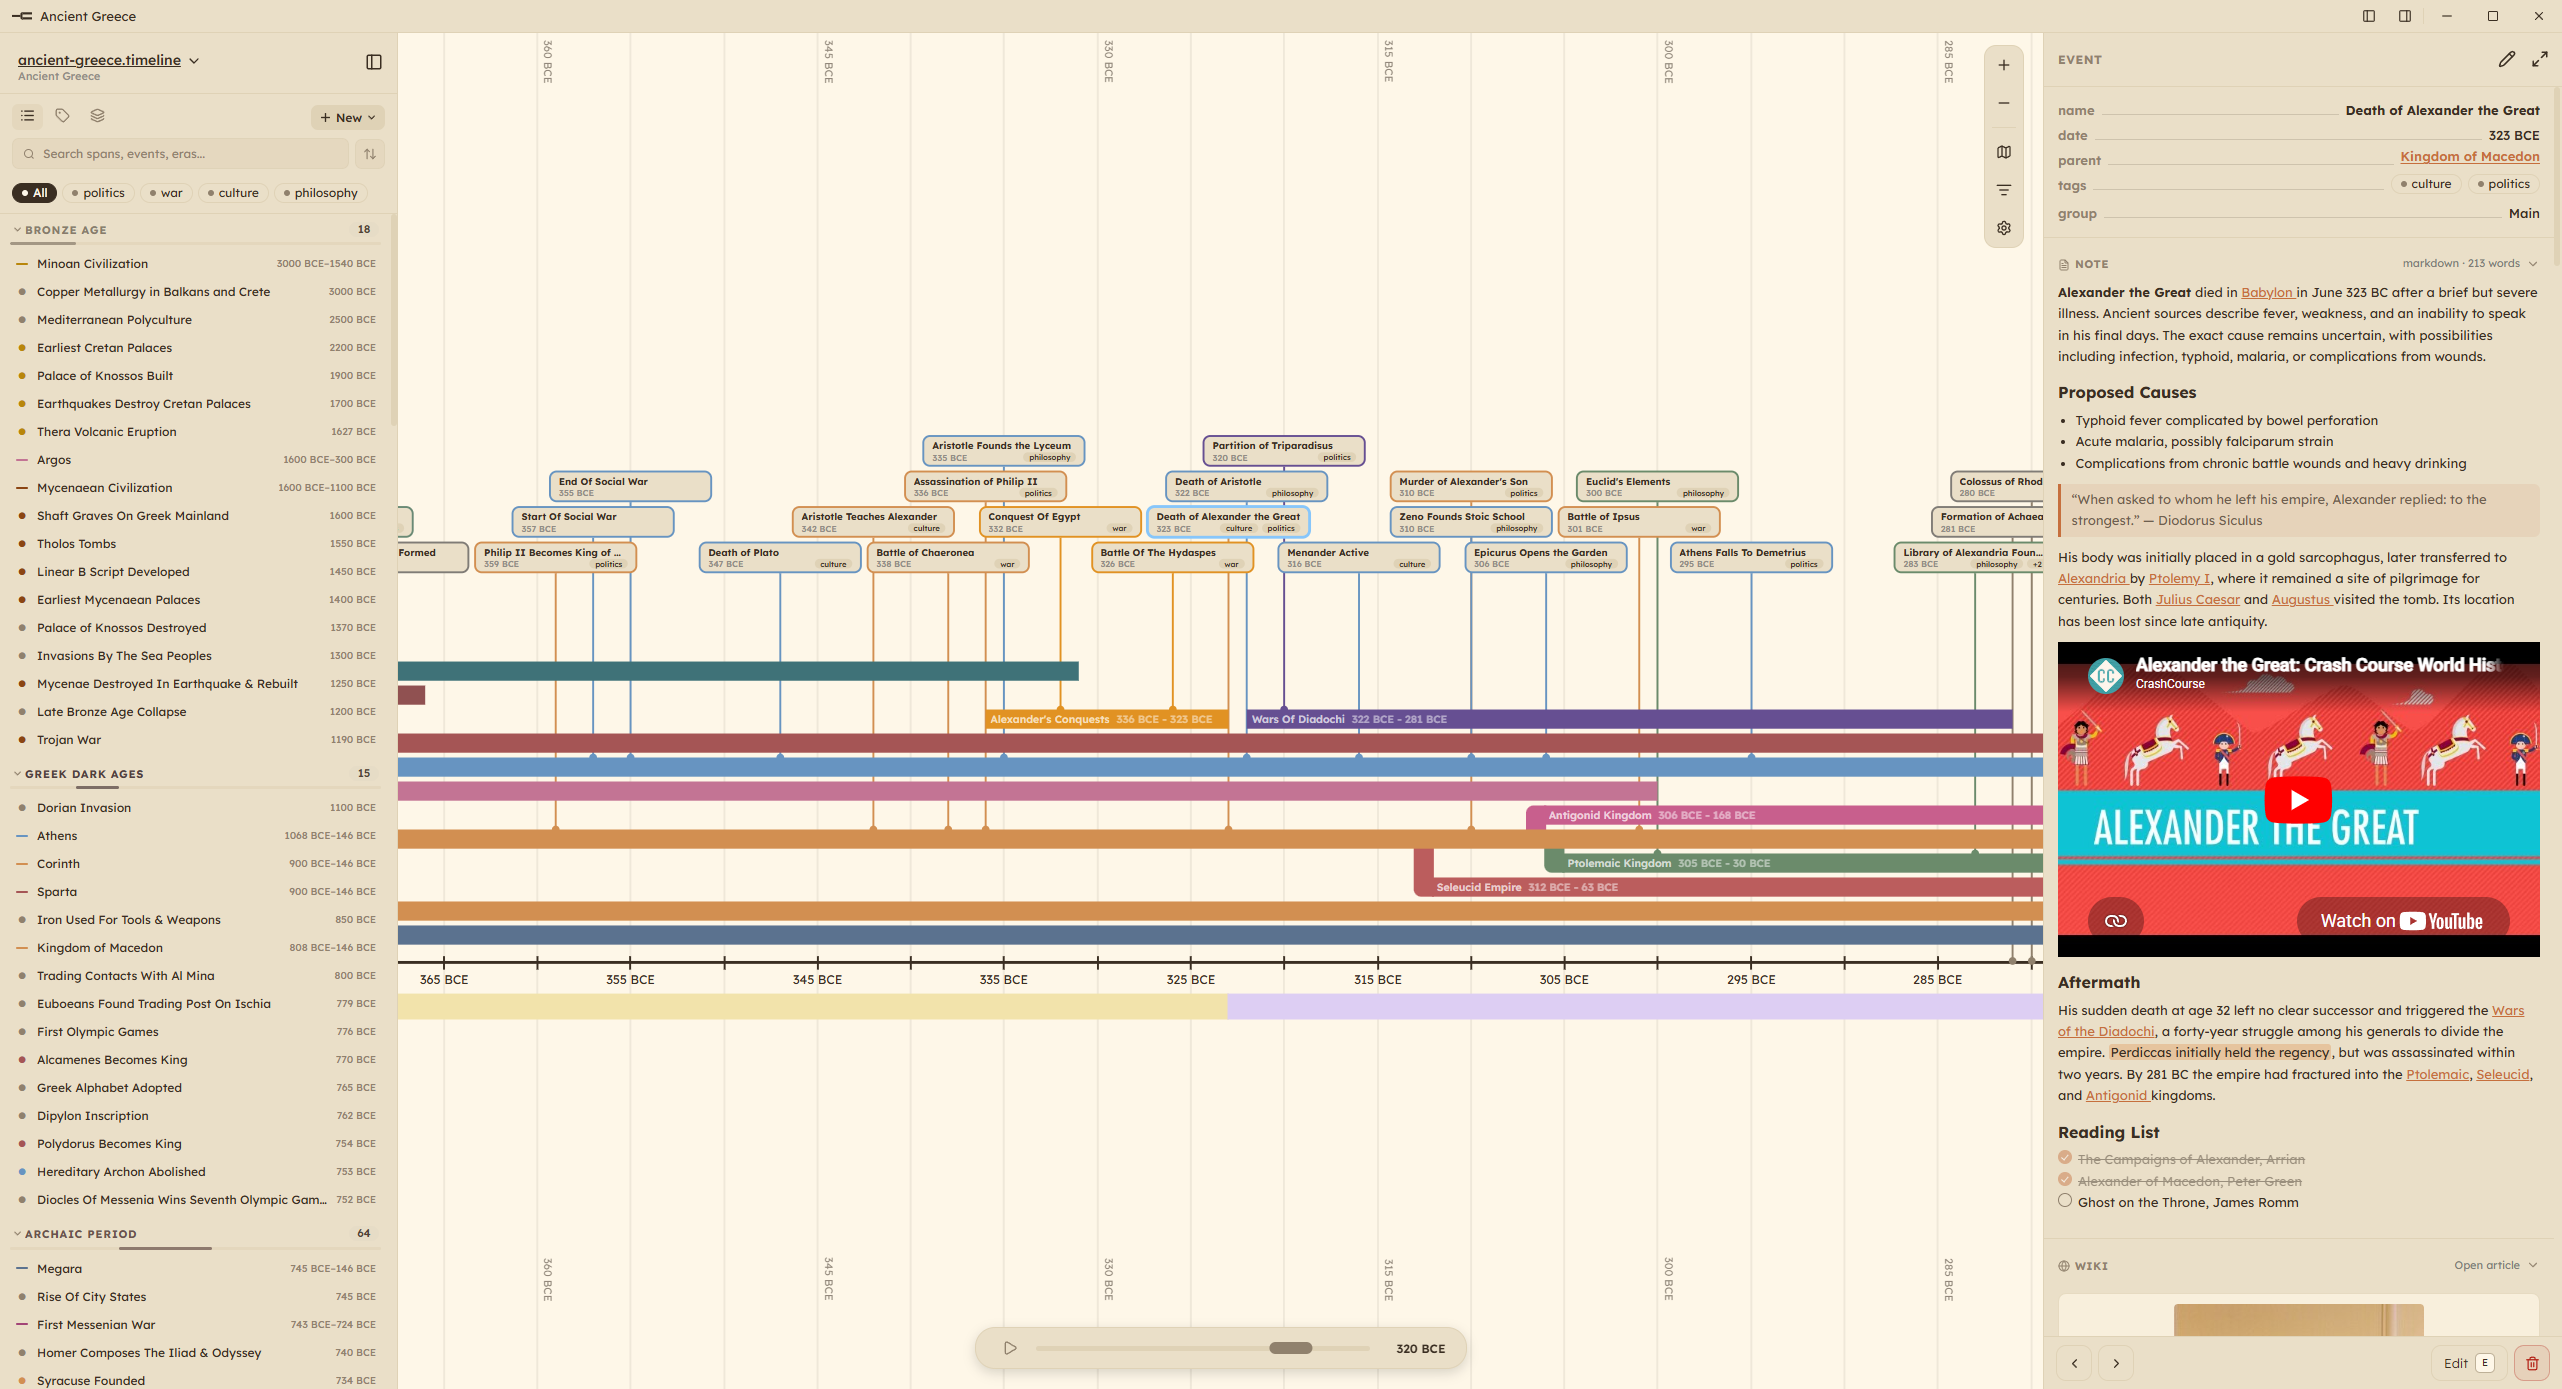The height and width of the screenshot is (1389, 2562).
Task: Select Minoan Civilization in the list
Action: click(x=196, y=264)
